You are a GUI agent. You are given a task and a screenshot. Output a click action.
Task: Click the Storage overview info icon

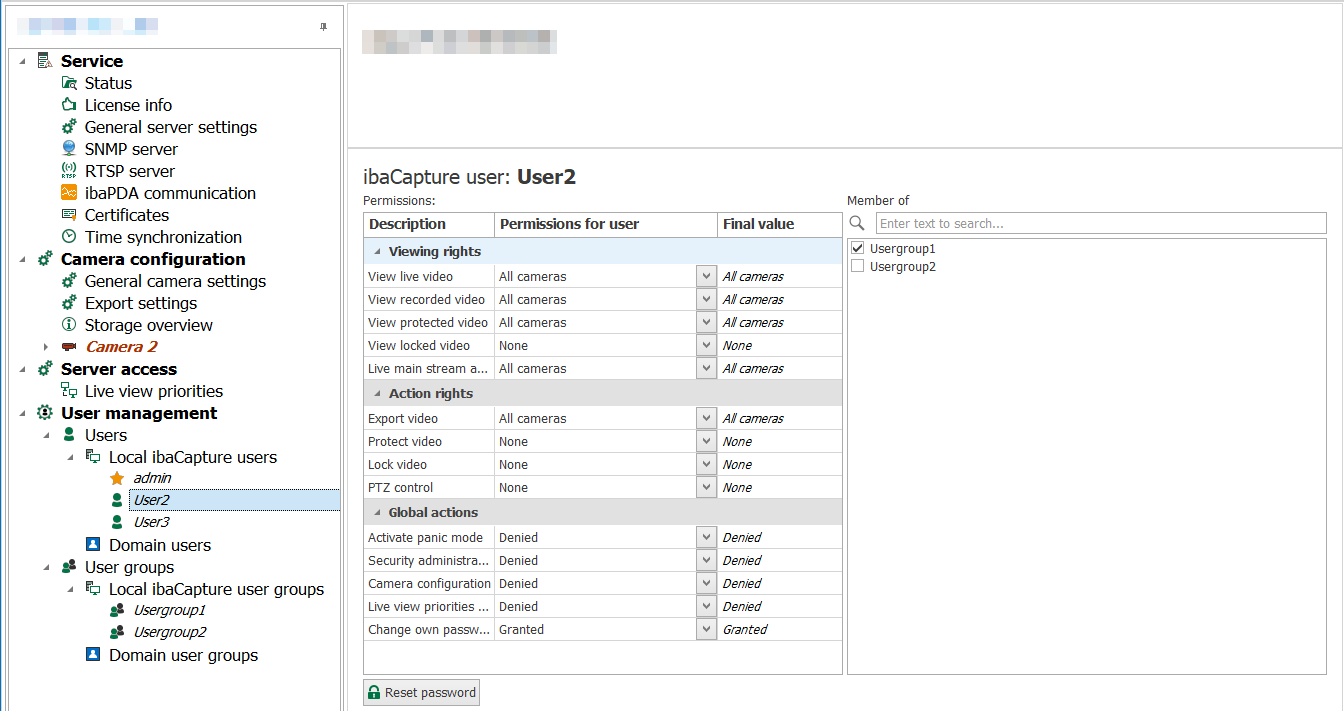(x=69, y=325)
